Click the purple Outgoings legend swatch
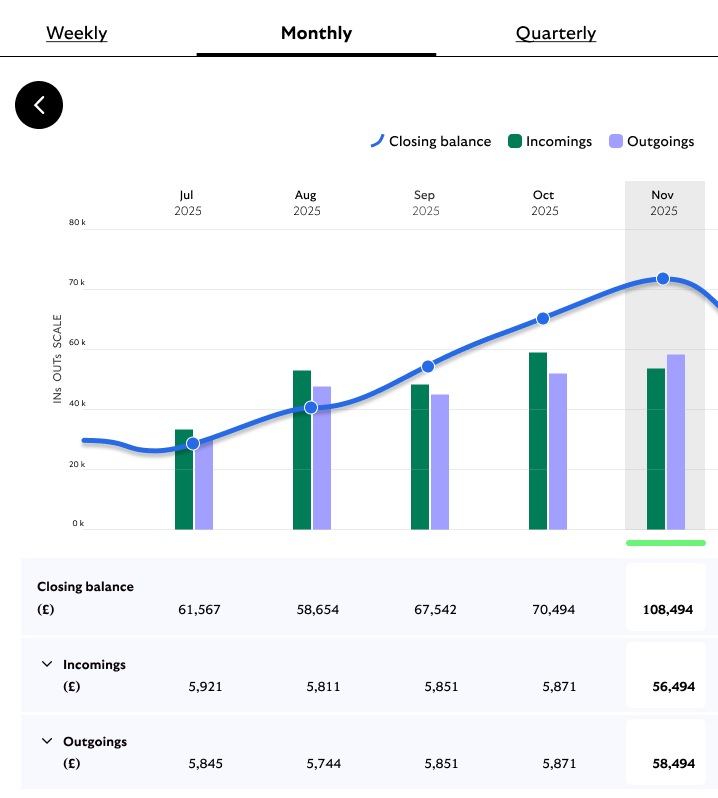The image size is (718, 798). tap(616, 141)
